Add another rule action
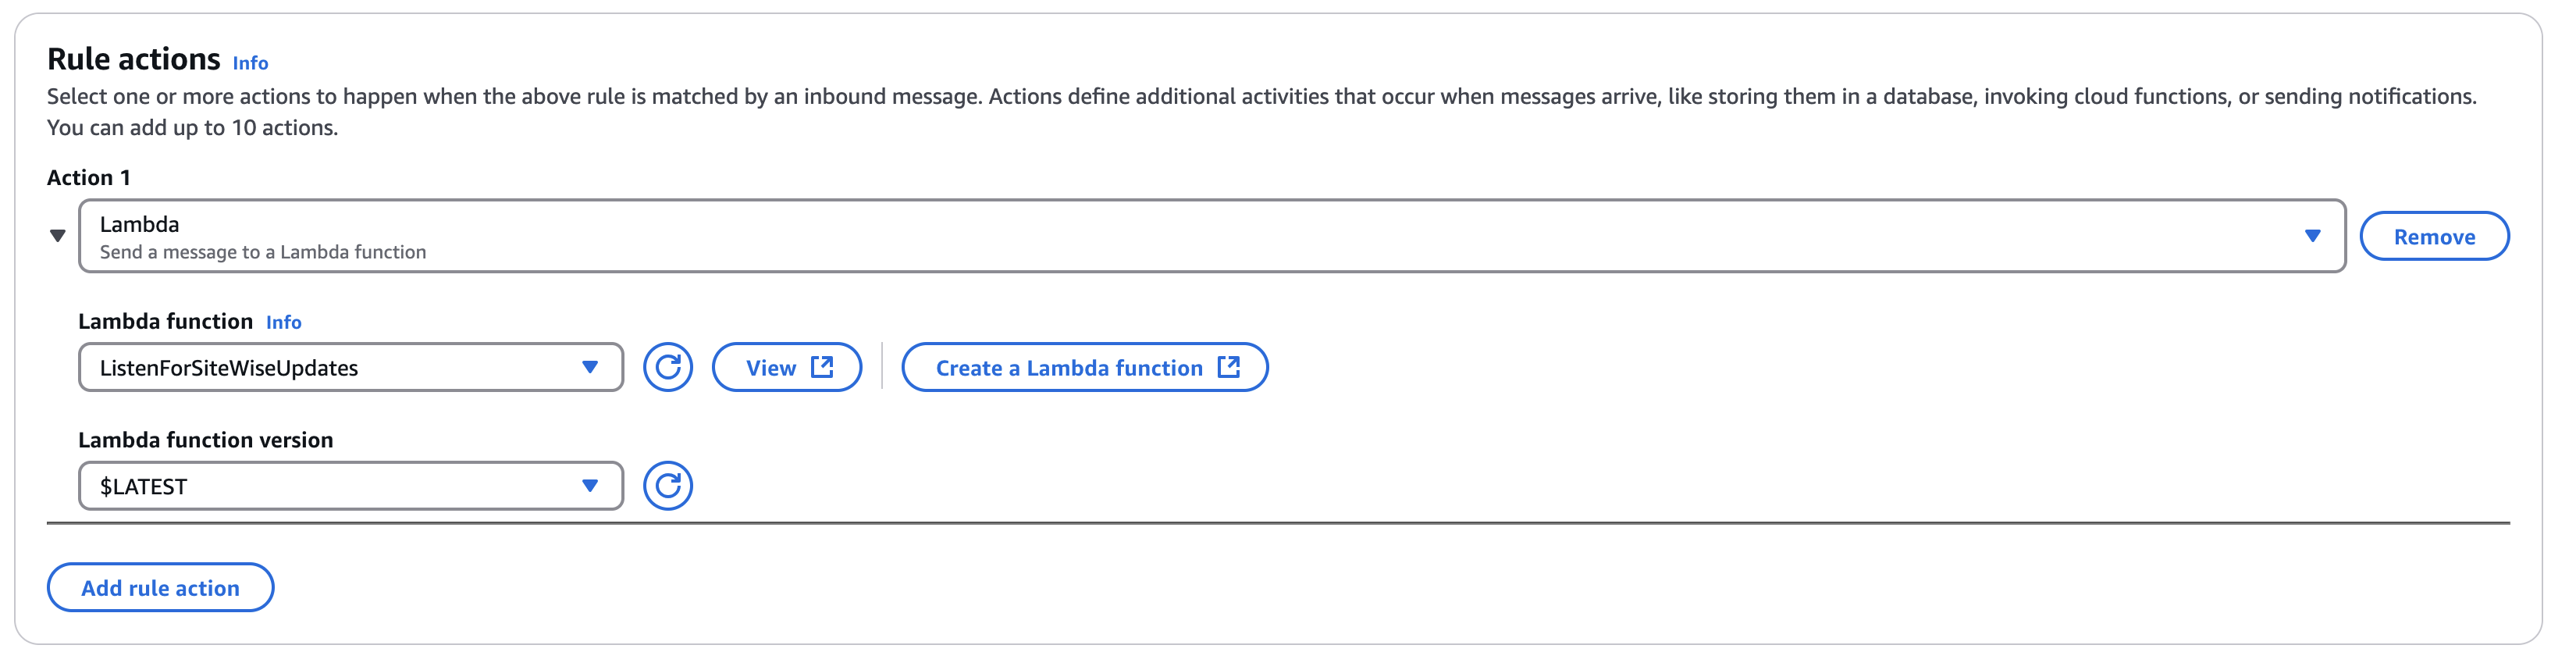 point(160,587)
